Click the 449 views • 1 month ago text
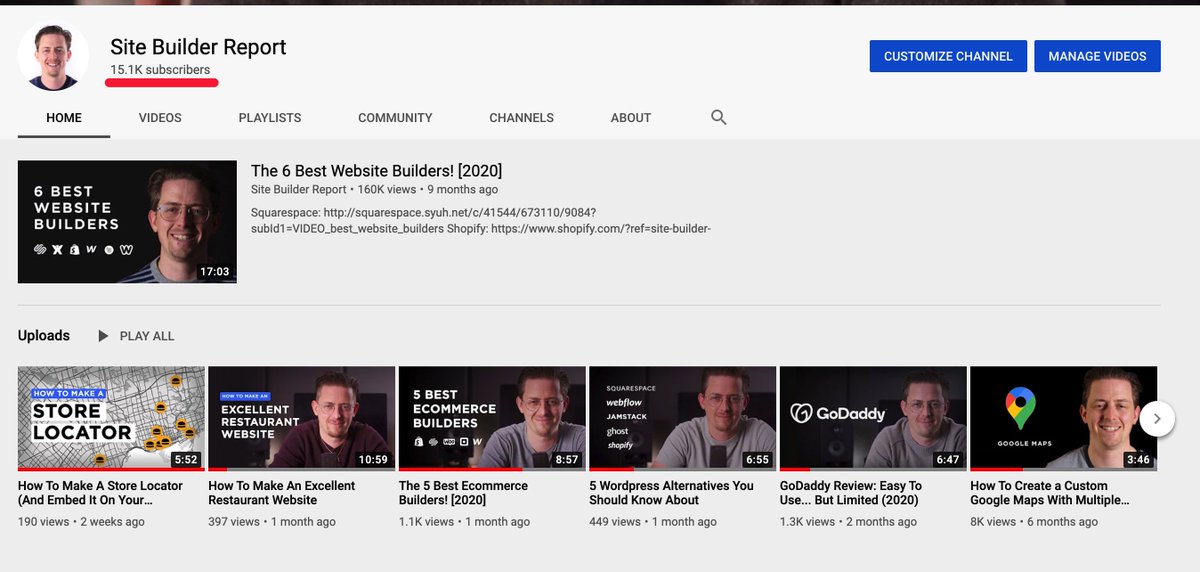This screenshot has width=1200, height=572. [x=653, y=522]
